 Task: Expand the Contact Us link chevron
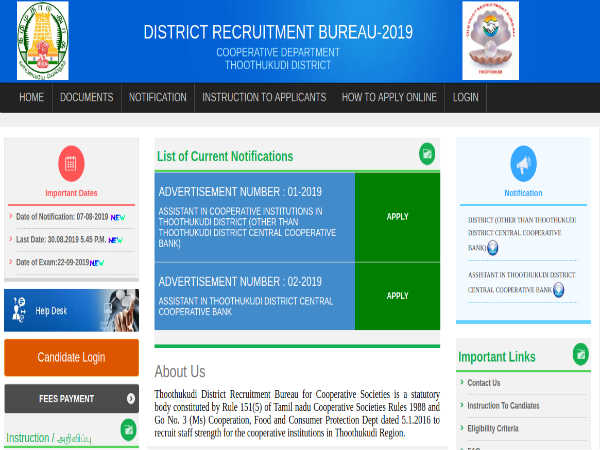(462, 383)
